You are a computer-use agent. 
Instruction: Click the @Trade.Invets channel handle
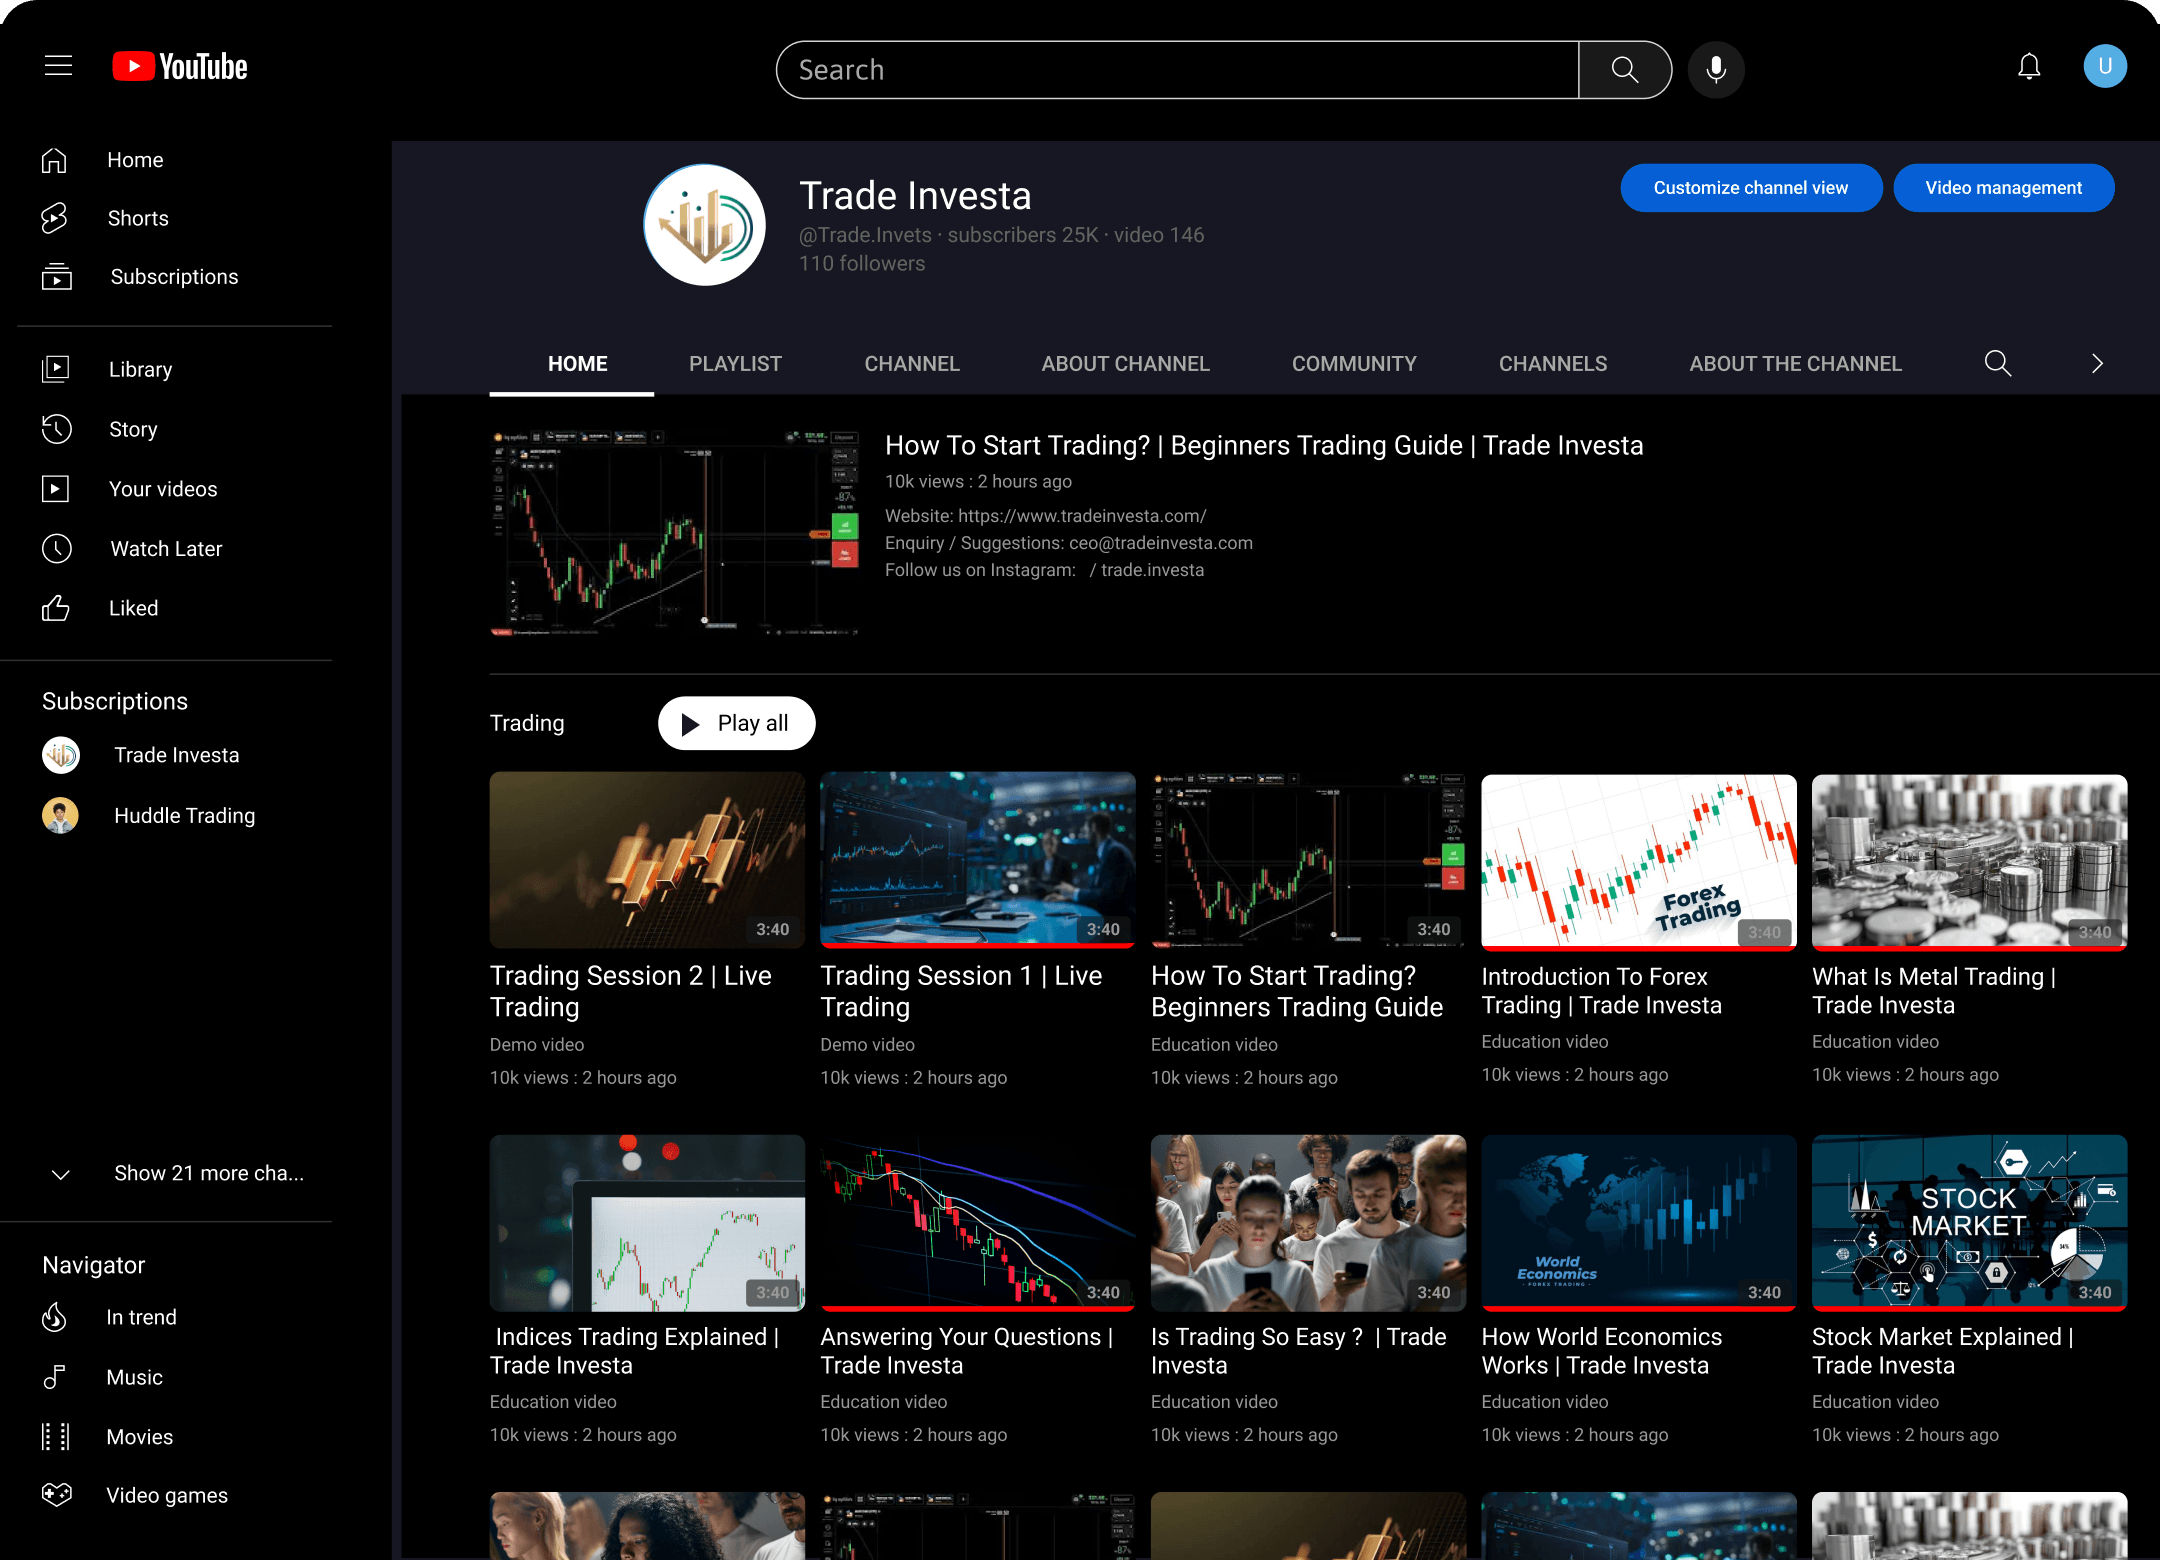[865, 235]
